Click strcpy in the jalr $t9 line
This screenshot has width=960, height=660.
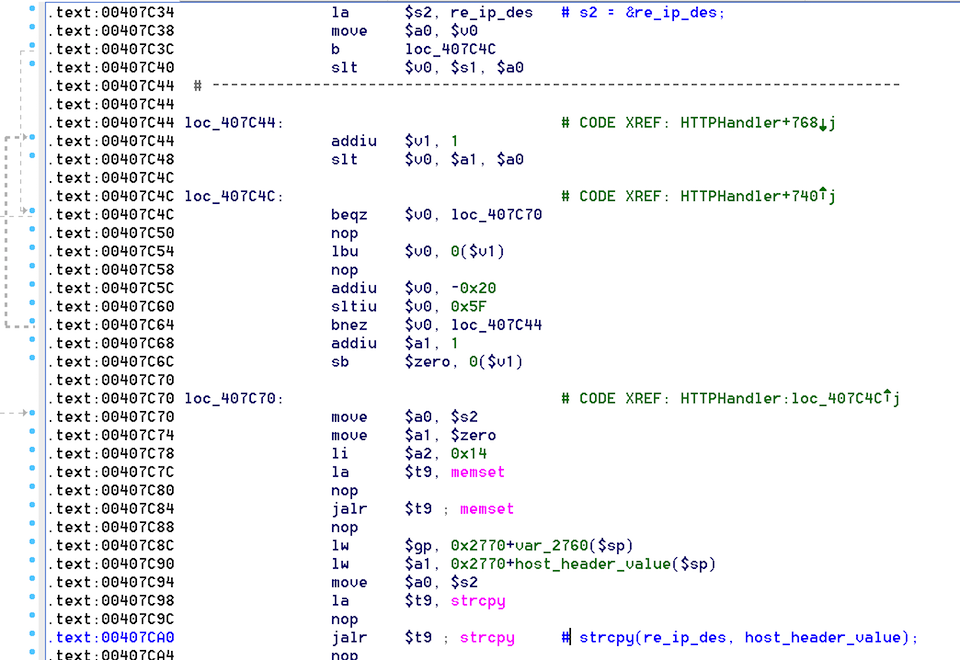tap(487, 637)
